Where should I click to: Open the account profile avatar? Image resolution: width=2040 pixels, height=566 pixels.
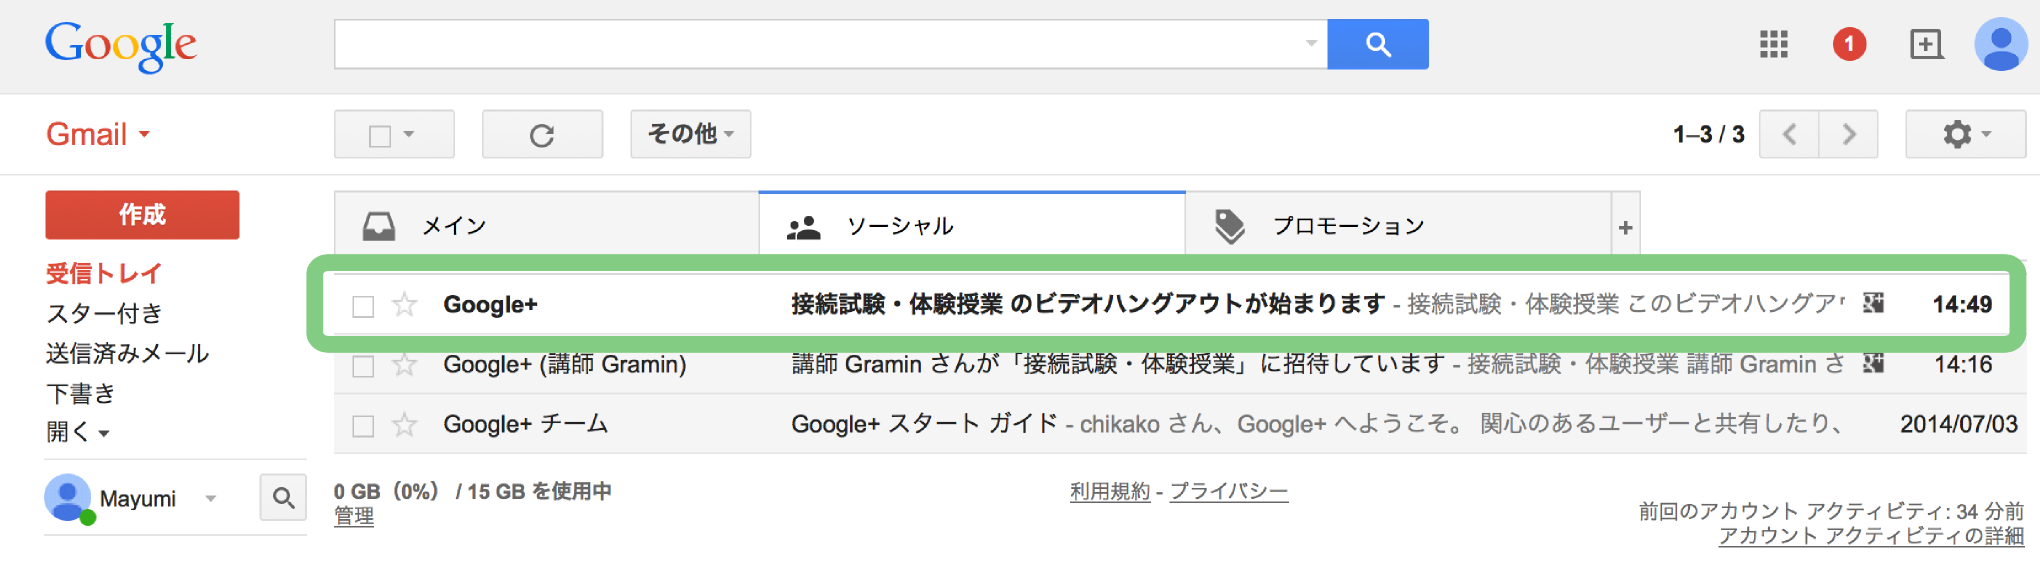[x=2001, y=44]
